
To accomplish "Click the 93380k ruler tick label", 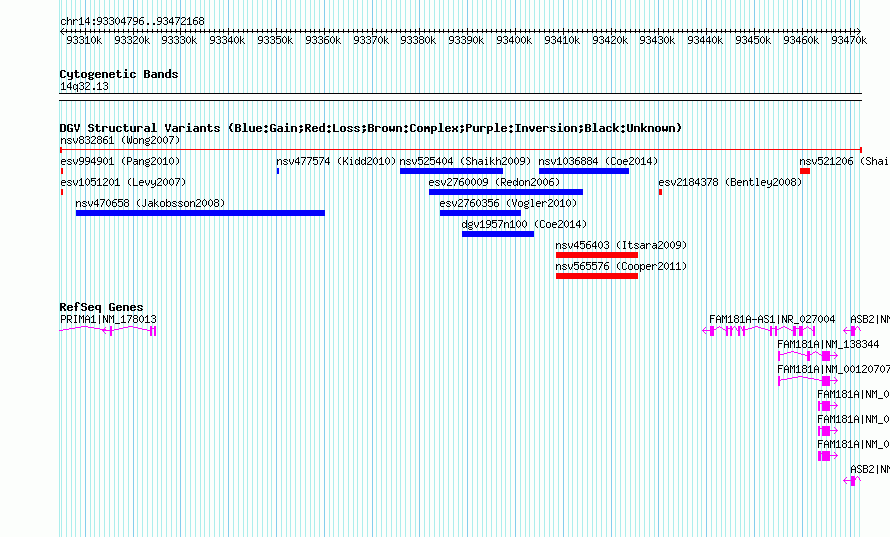I will click(418, 41).
